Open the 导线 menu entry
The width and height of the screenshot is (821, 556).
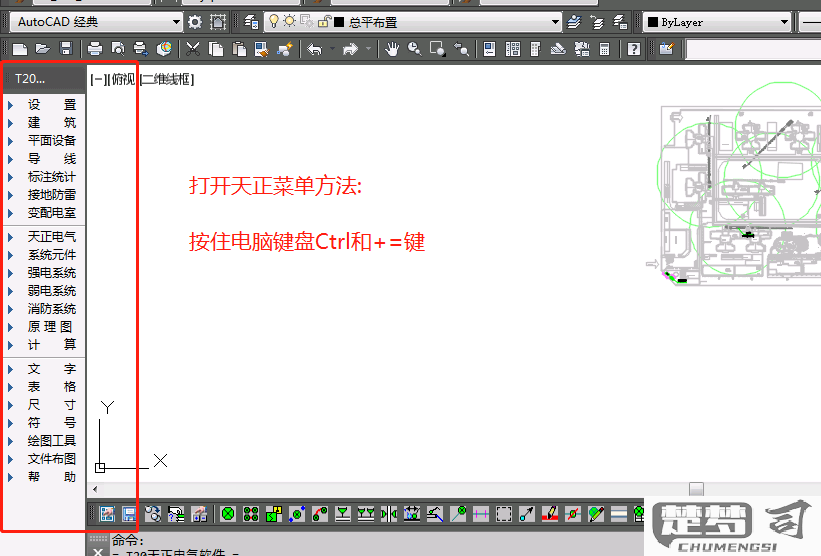pos(52,159)
